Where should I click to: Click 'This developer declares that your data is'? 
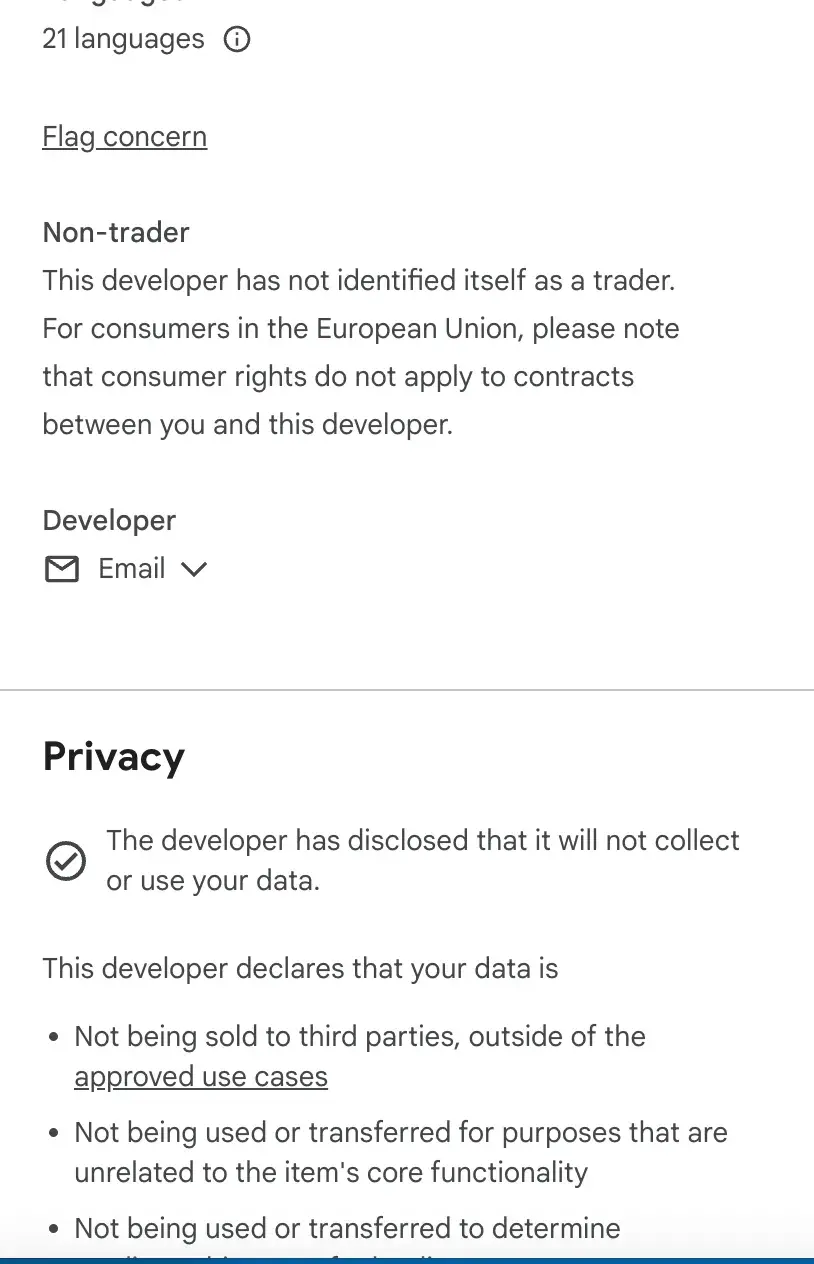(x=300, y=969)
